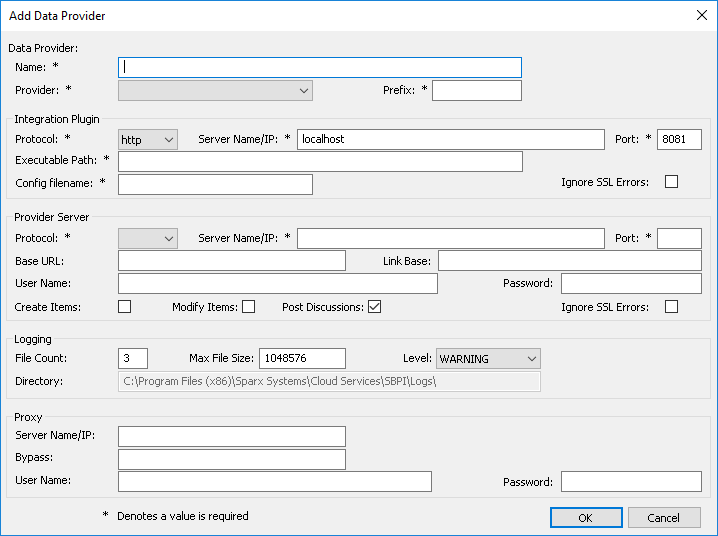The height and width of the screenshot is (536, 718).
Task: Select the Executable Path input field
Action: point(320,162)
